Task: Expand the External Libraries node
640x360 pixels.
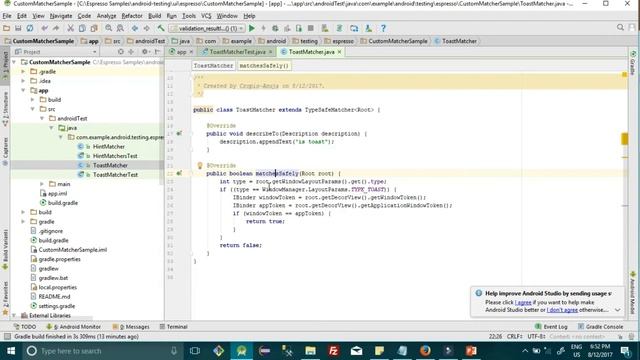Action: (14, 316)
